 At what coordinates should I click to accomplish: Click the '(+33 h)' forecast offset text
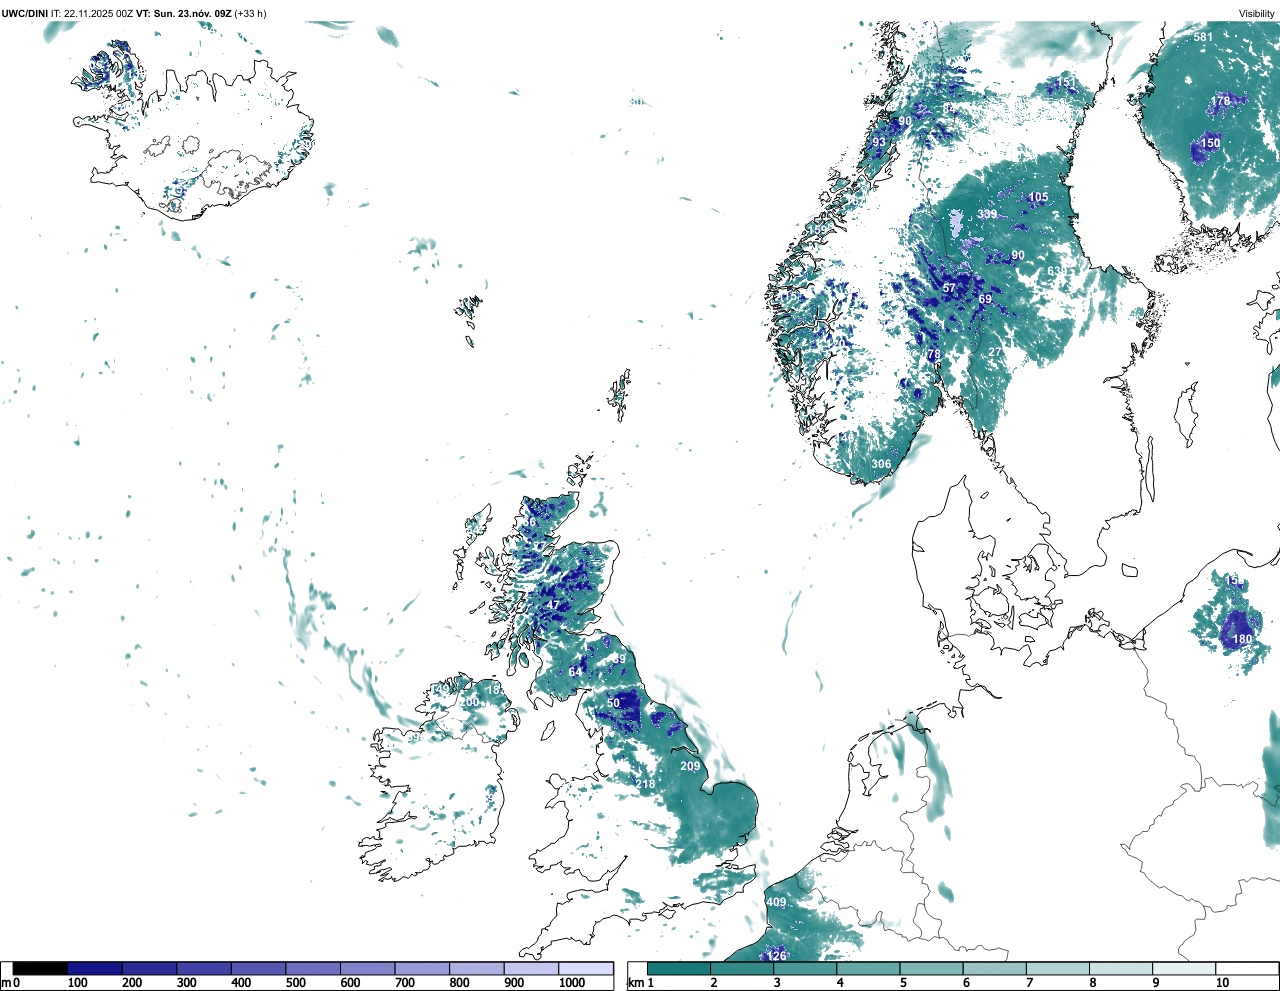click(250, 13)
